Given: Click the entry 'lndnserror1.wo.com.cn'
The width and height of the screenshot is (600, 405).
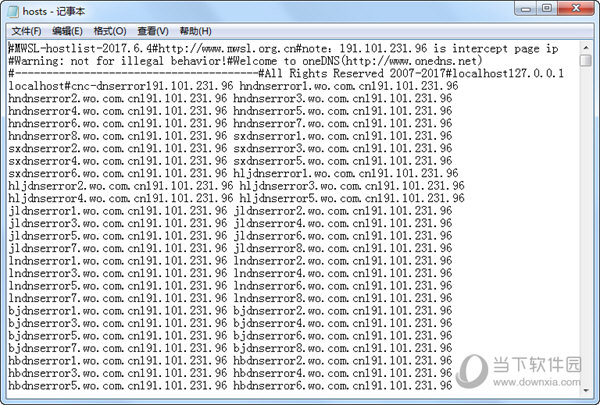Looking at the screenshot, I should (74, 261).
